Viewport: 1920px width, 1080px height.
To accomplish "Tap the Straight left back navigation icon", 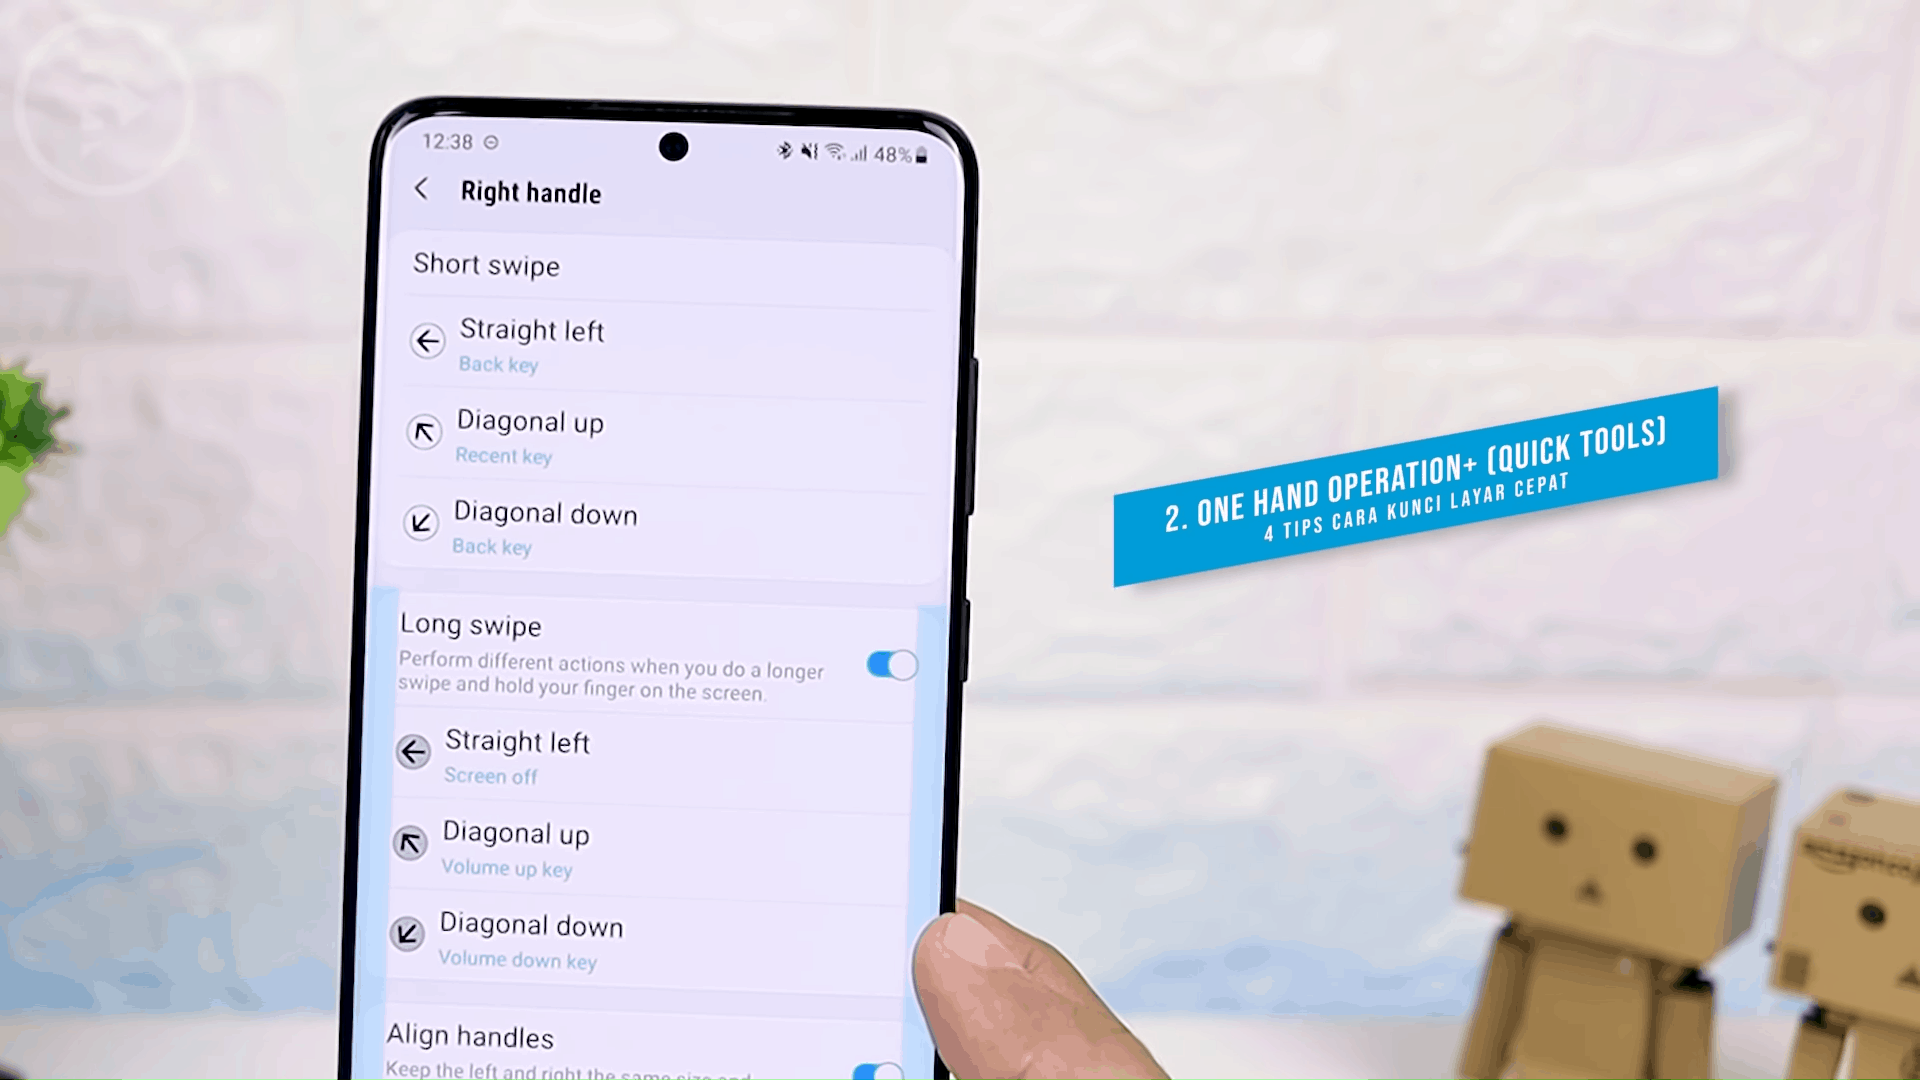I will (427, 340).
